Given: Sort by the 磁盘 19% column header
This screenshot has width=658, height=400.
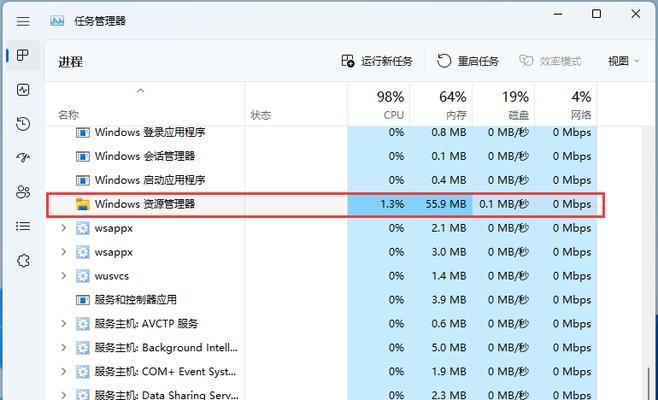Looking at the screenshot, I should [504, 104].
